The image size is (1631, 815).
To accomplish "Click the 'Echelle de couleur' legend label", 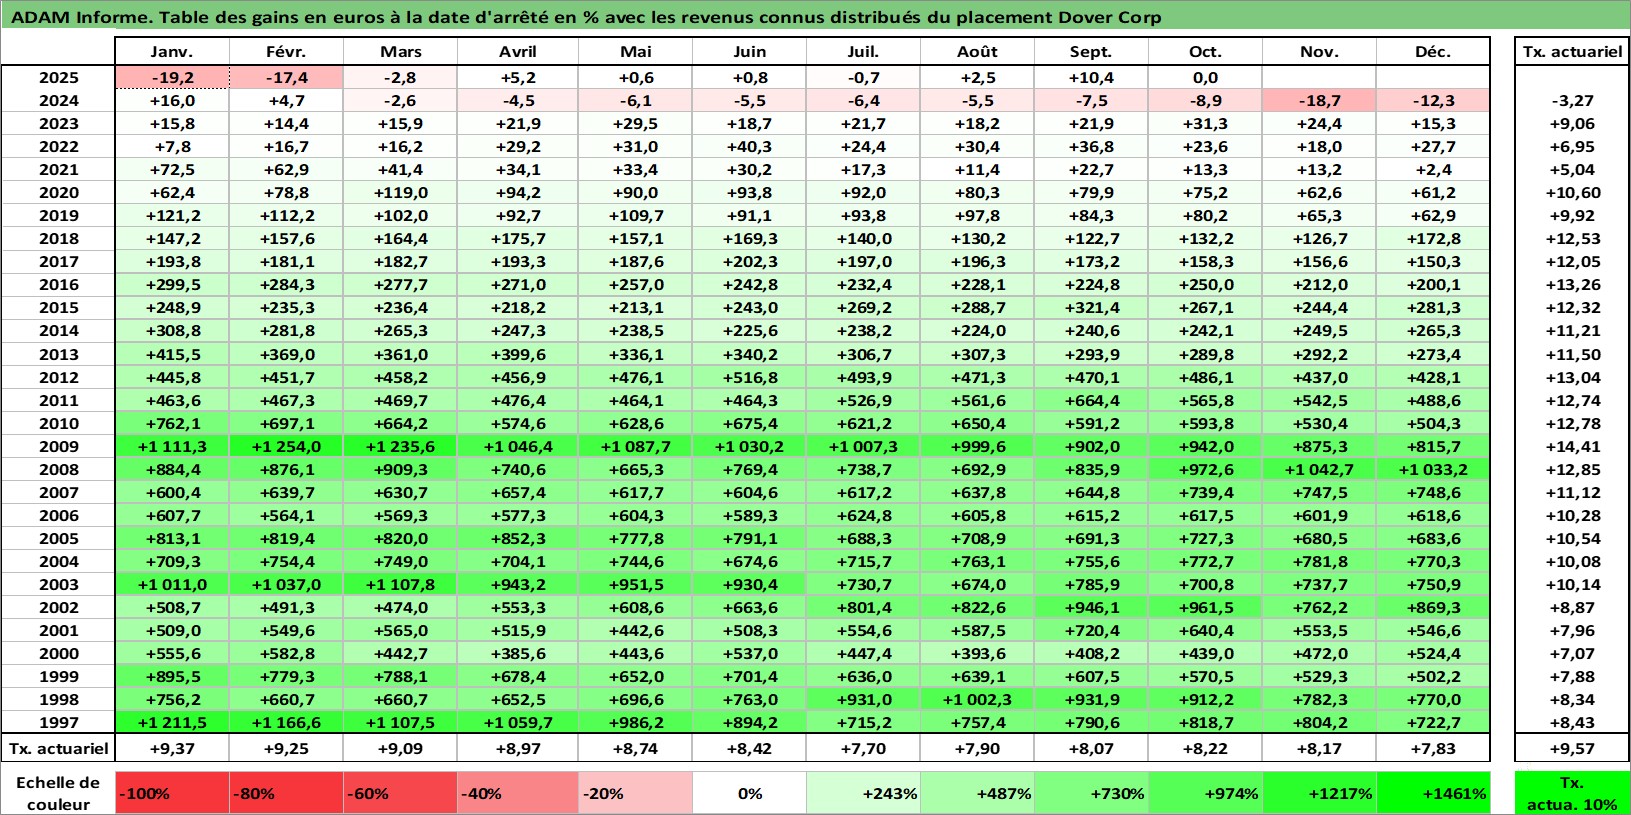I will click(x=58, y=793).
